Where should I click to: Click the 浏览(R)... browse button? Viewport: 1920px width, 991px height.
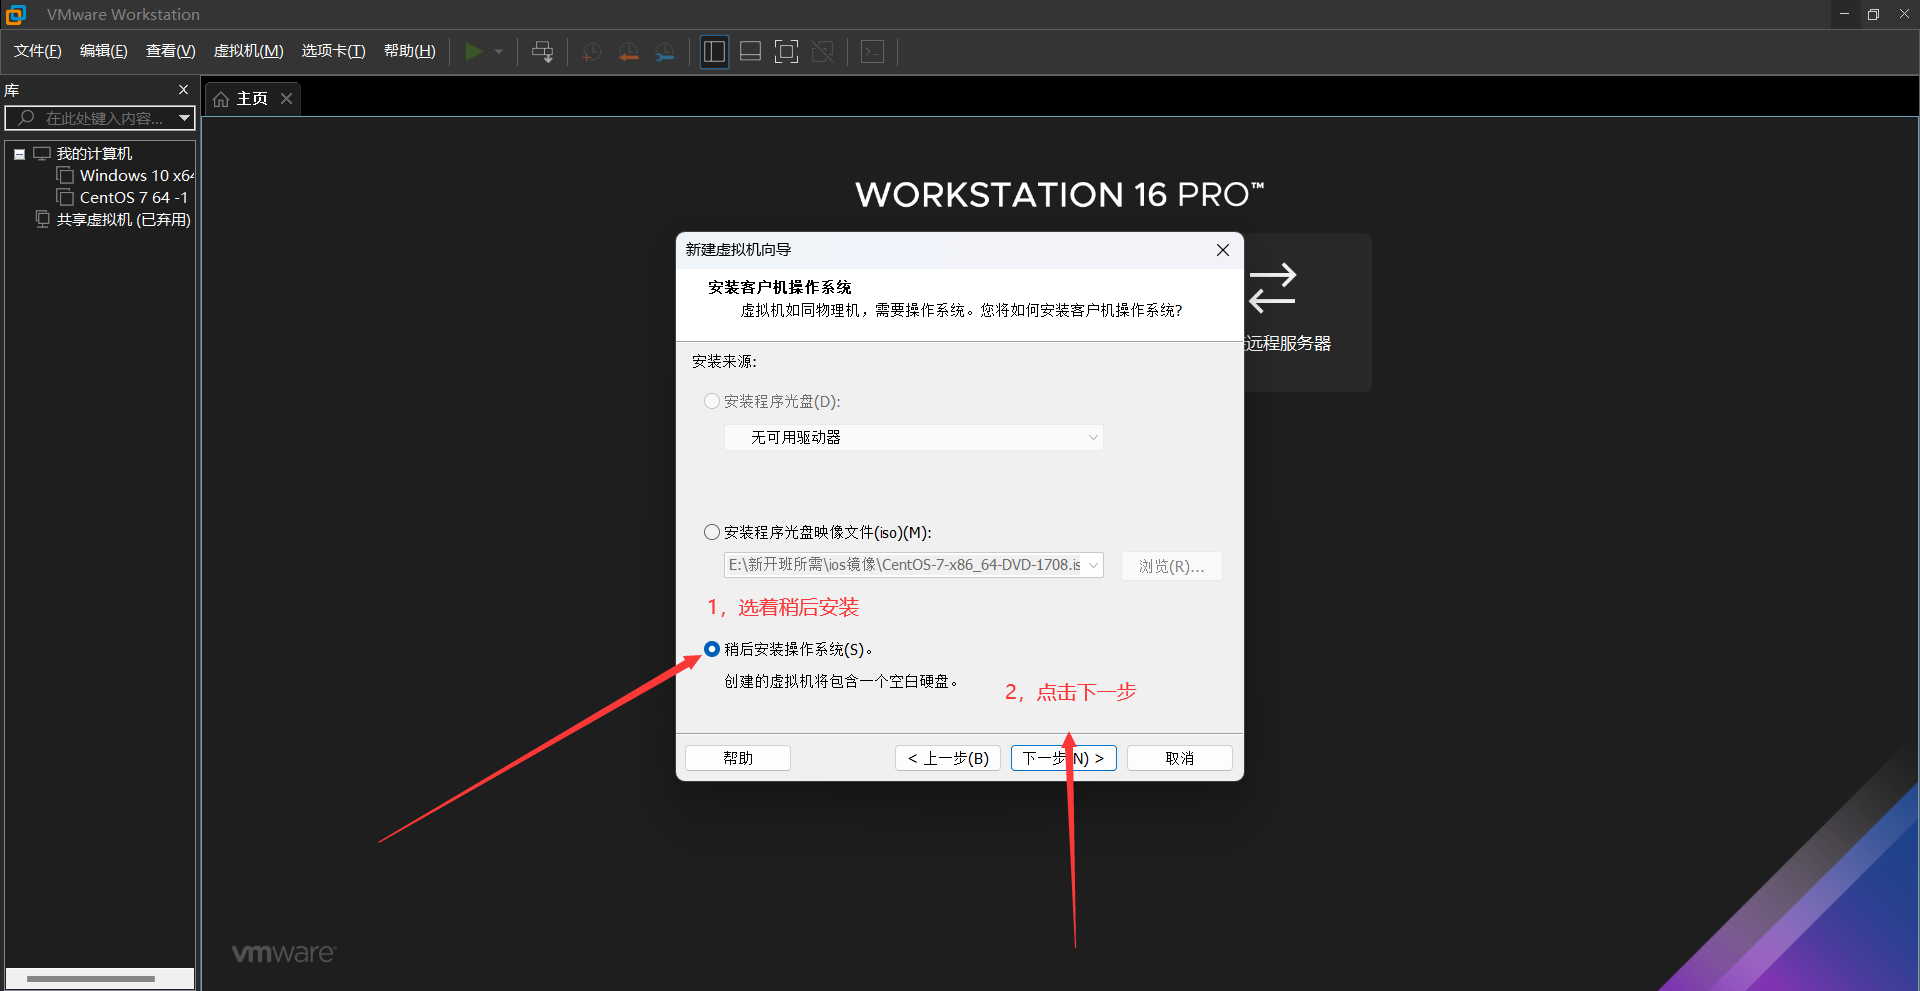tap(1172, 566)
